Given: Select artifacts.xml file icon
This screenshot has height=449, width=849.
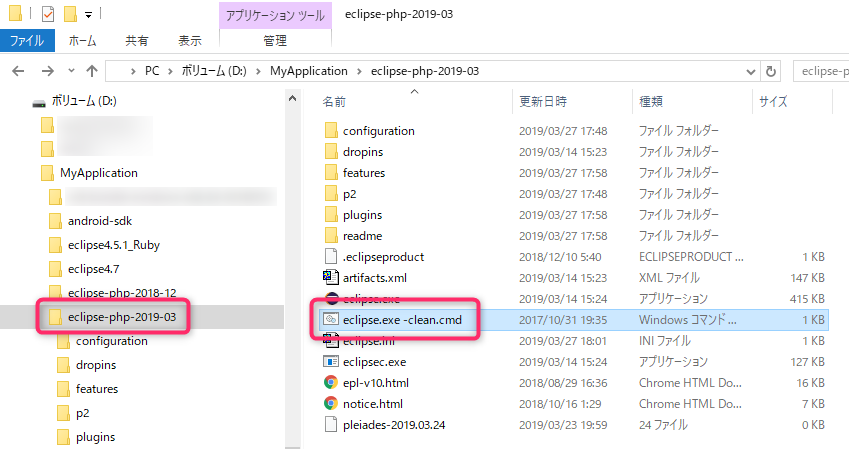Looking at the screenshot, I should [331, 277].
